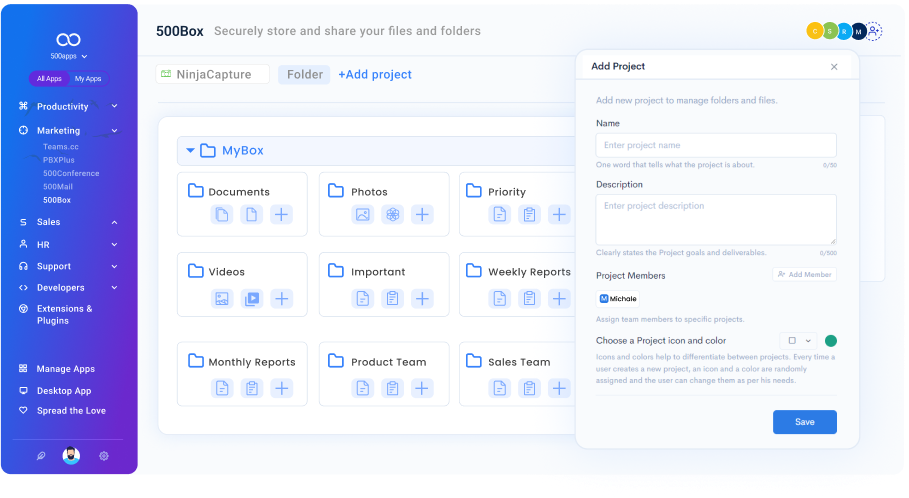909x498 pixels.
Task: Click the plus icon in Documents folder
Action: (282, 215)
